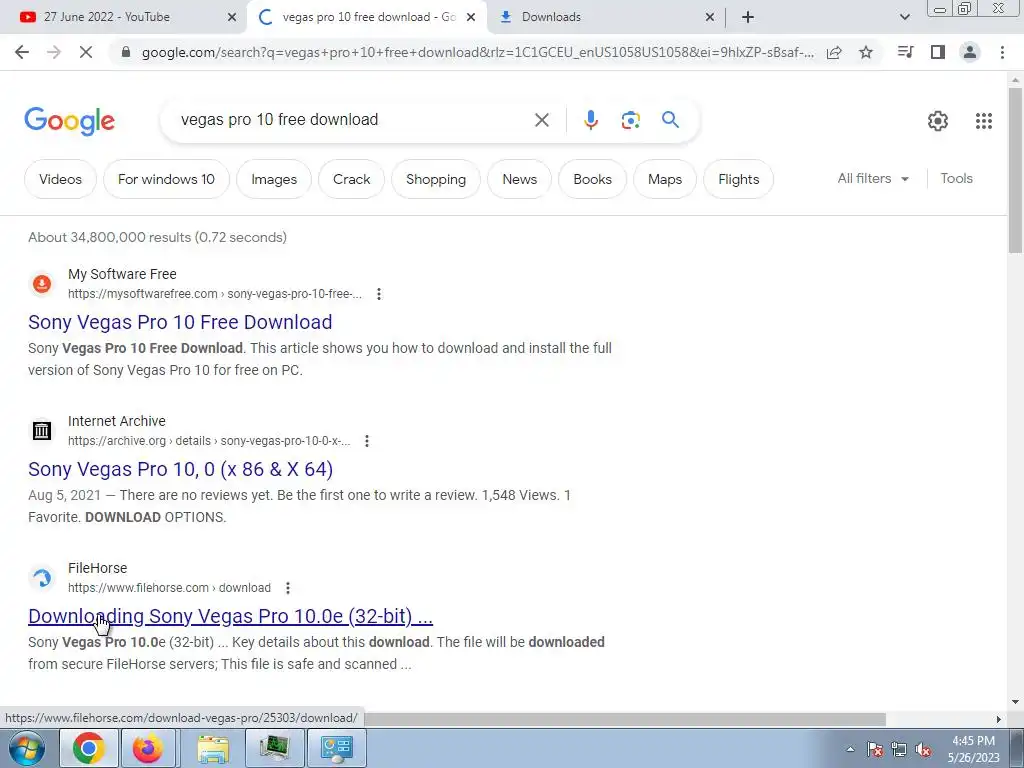Click the browser address bar URL
The height and width of the screenshot is (768, 1024).
point(478,52)
